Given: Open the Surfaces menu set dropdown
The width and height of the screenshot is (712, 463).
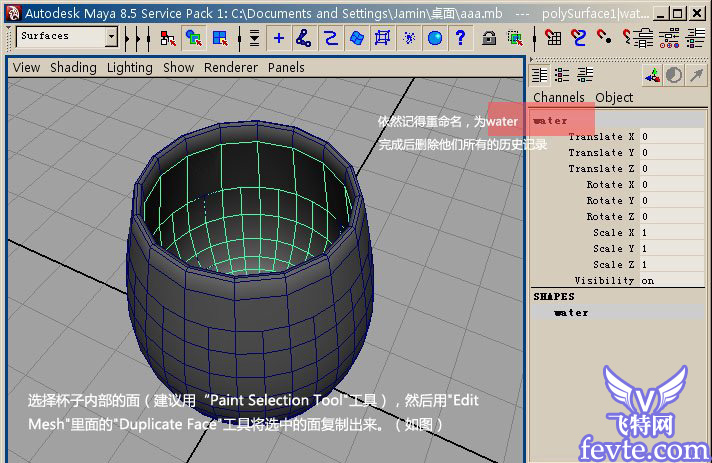Looking at the screenshot, I should (x=110, y=37).
